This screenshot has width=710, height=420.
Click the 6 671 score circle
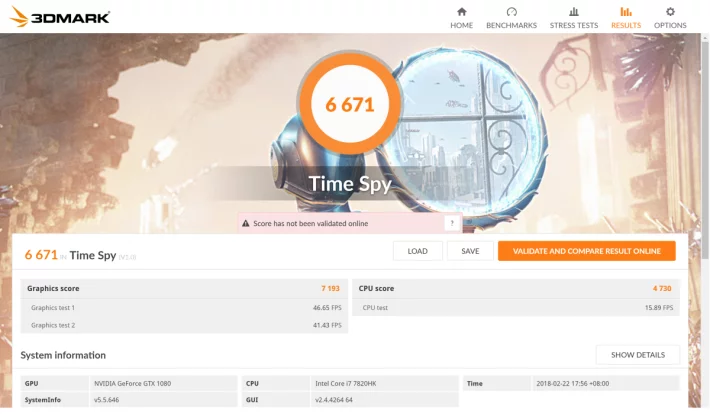point(350,105)
